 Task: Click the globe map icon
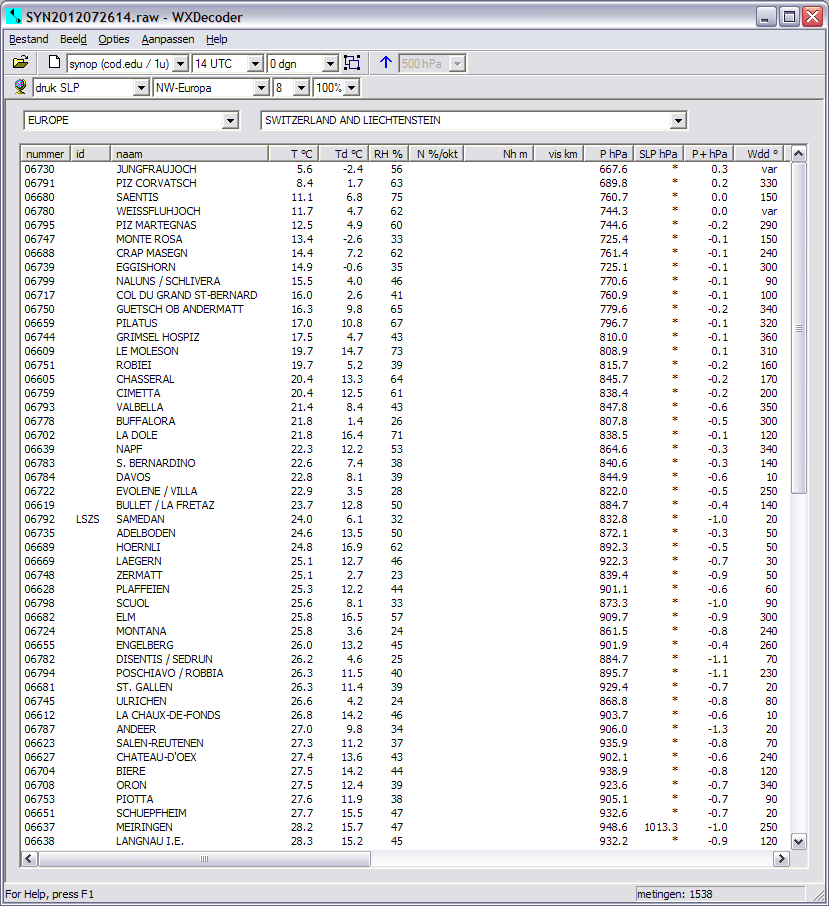(x=20, y=87)
